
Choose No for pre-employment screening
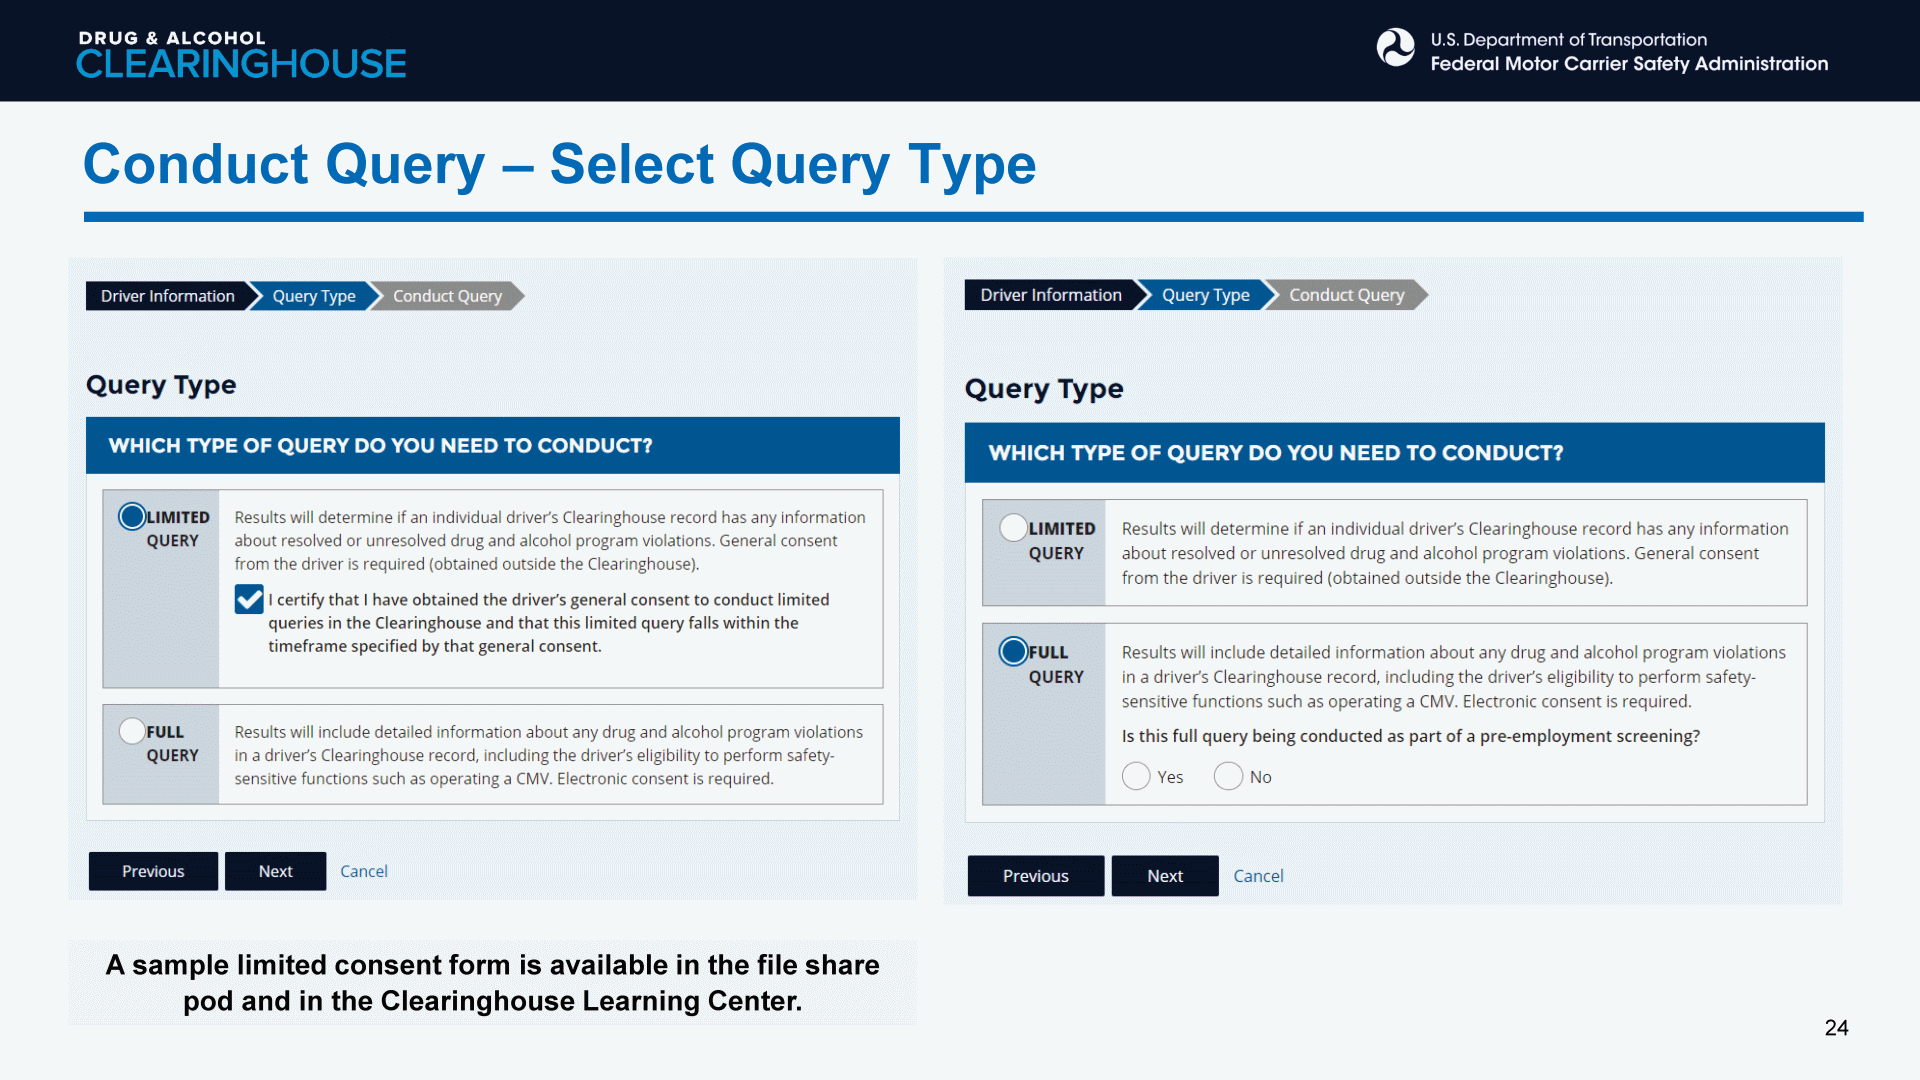point(1228,776)
